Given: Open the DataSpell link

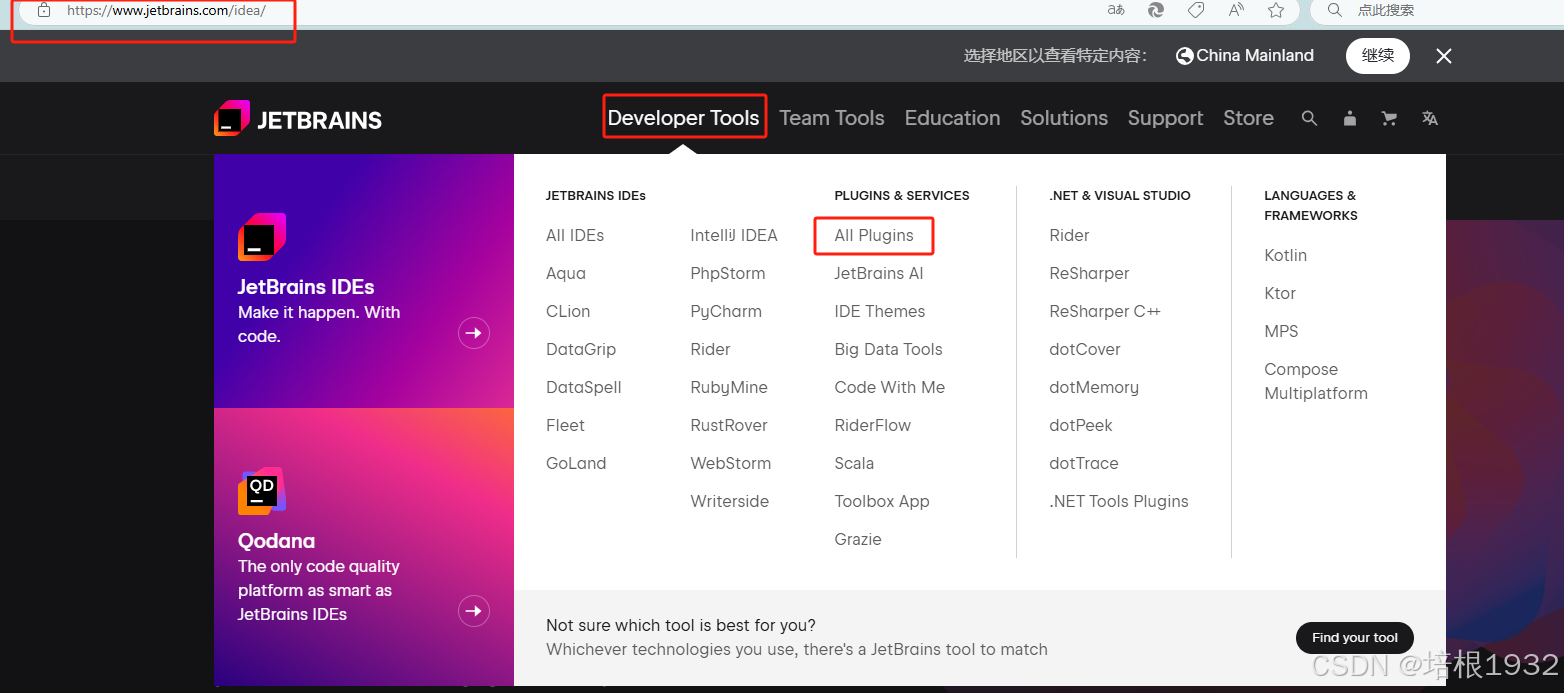Looking at the screenshot, I should coord(584,388).
